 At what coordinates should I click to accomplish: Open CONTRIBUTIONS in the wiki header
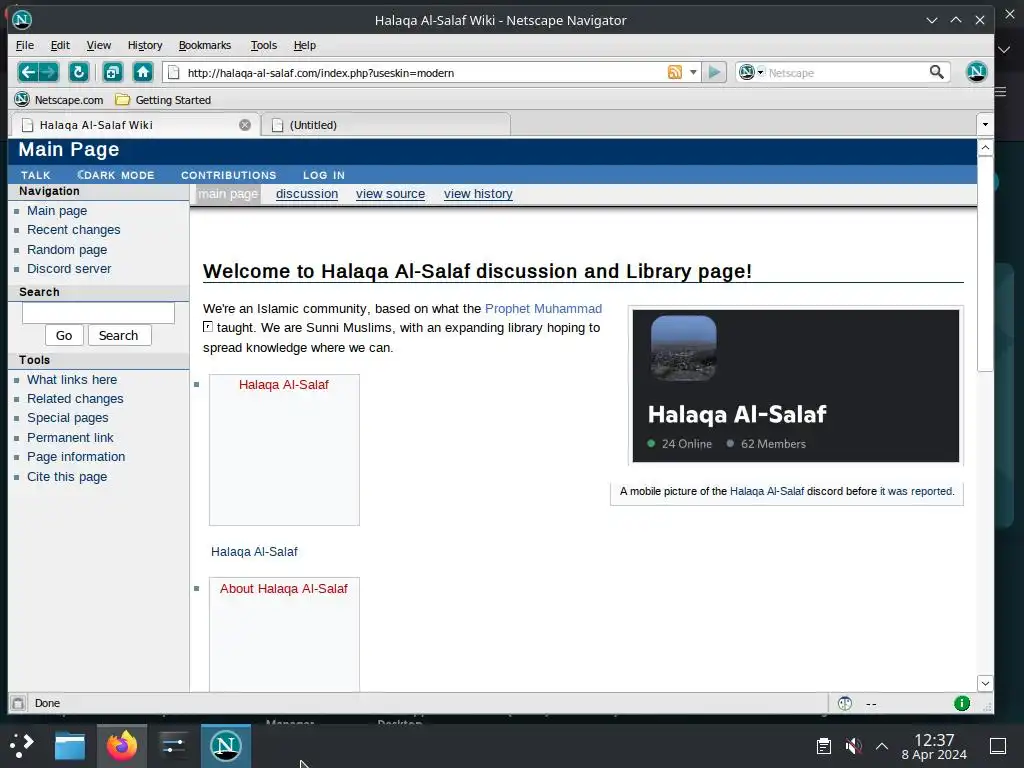pyautogui.click(x=229, y=175)
